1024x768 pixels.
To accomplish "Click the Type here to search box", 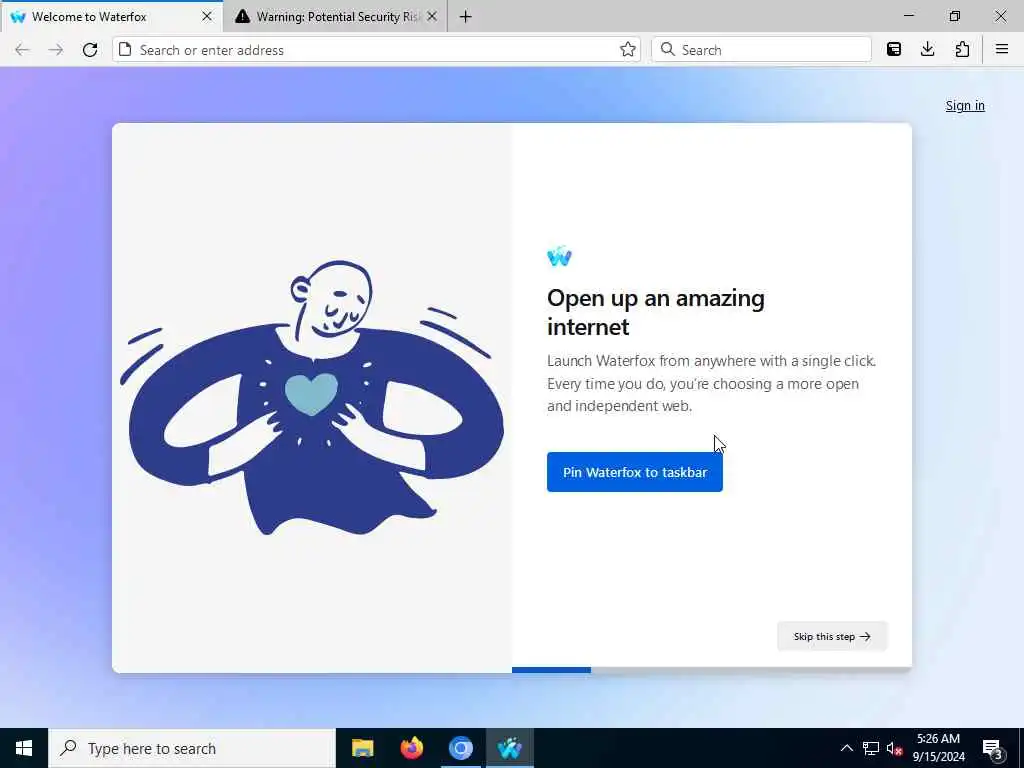I will [192, 748].
